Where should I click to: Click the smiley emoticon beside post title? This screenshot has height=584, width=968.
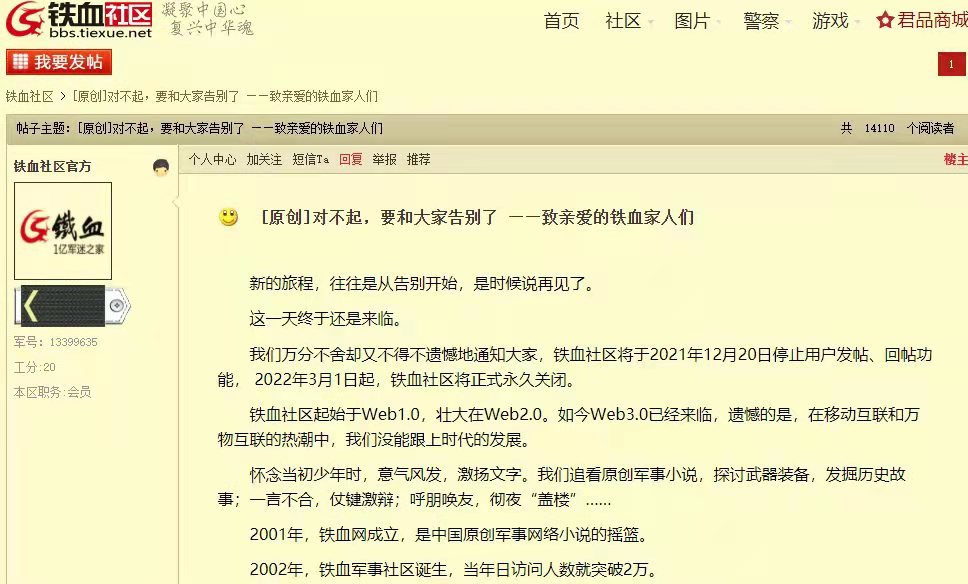coord(228,217)
